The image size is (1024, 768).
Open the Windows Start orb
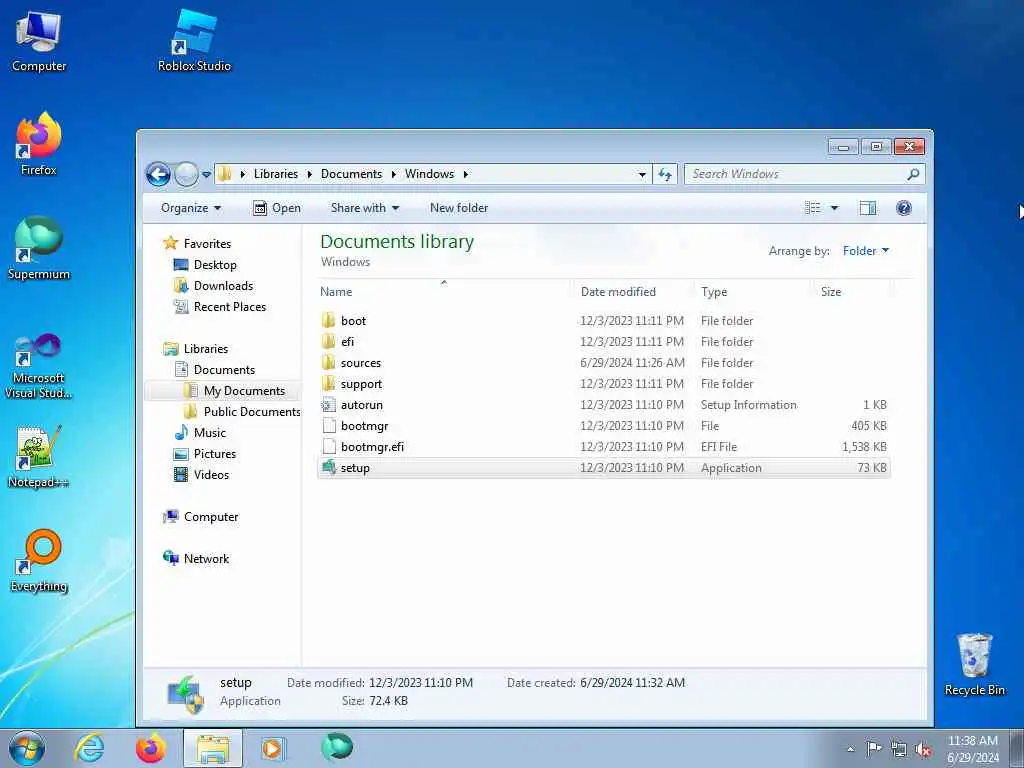coord(27,748)
